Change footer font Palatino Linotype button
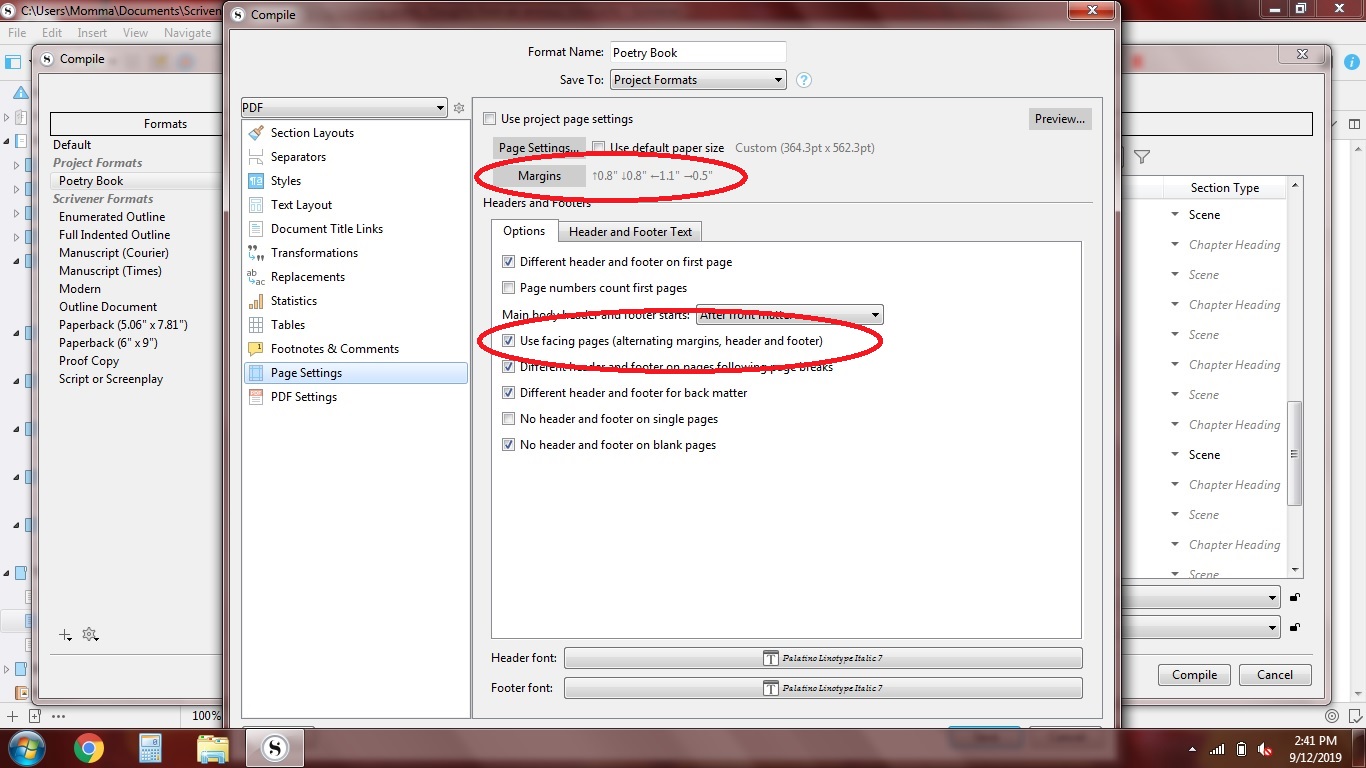Viewport: 1366px width, 768px height. click(x=823, y=688)
